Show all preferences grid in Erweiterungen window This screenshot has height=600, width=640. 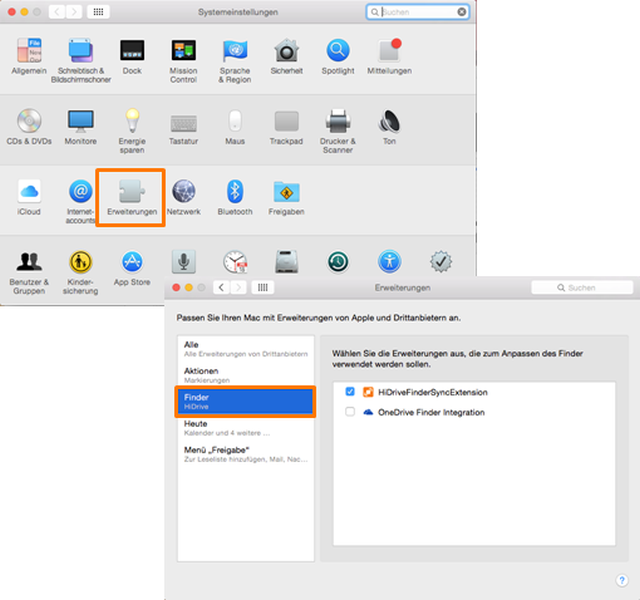coord(262,287)
